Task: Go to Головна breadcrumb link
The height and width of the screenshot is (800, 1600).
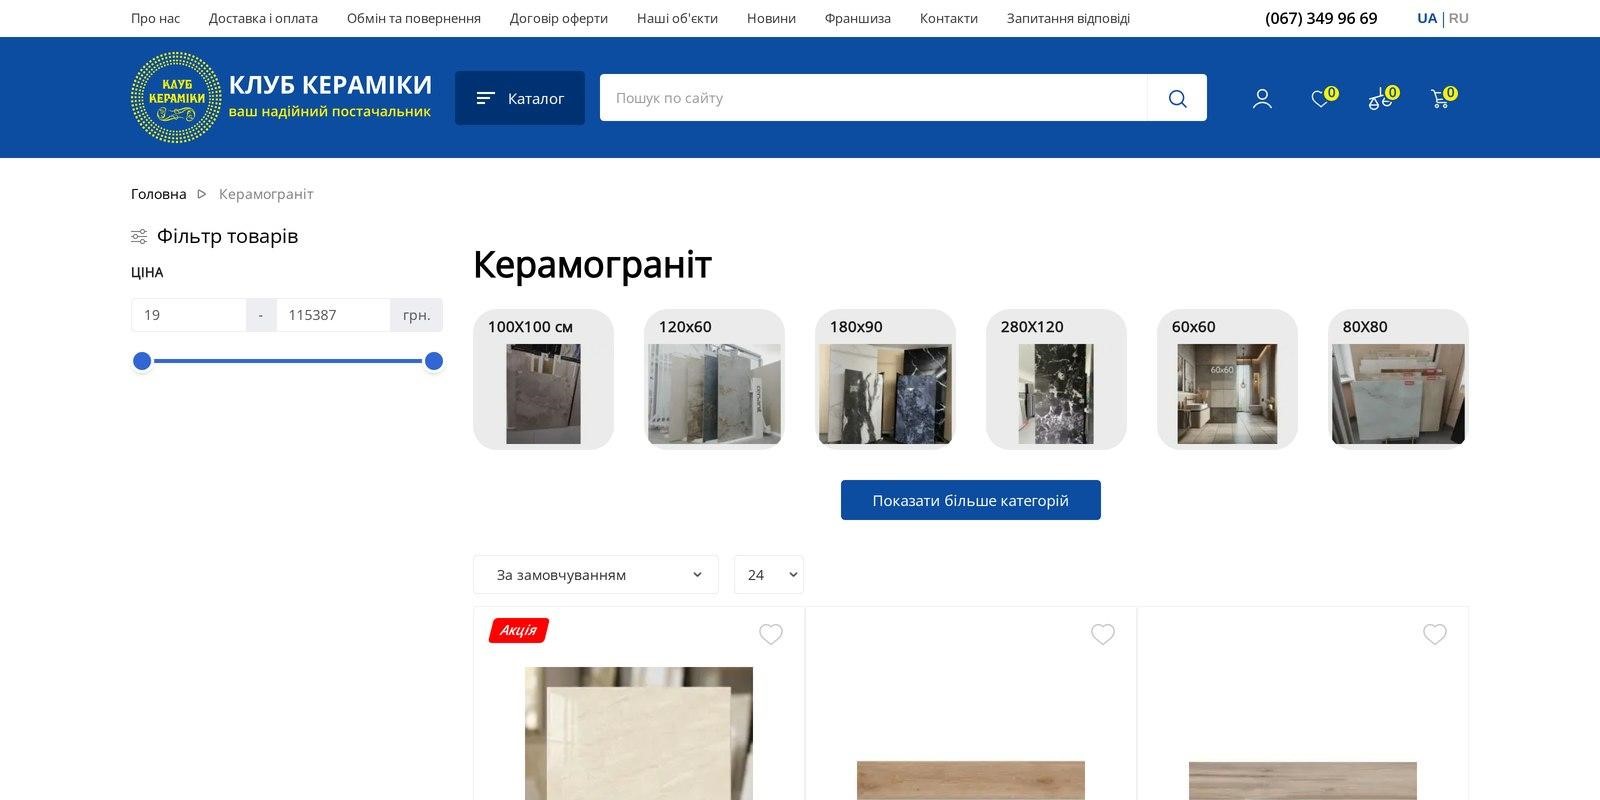Action: click(159, 194)
